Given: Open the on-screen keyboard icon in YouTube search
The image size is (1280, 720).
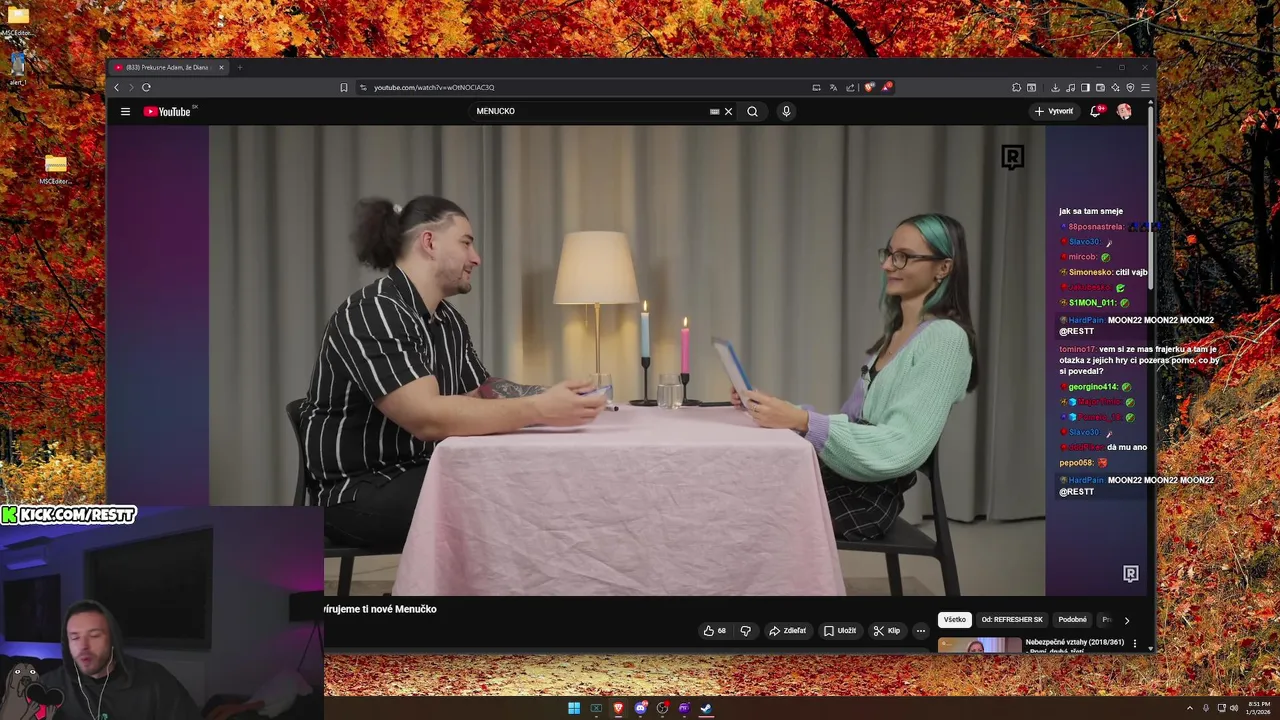Looking at the screenshot, I should (714, 111).
